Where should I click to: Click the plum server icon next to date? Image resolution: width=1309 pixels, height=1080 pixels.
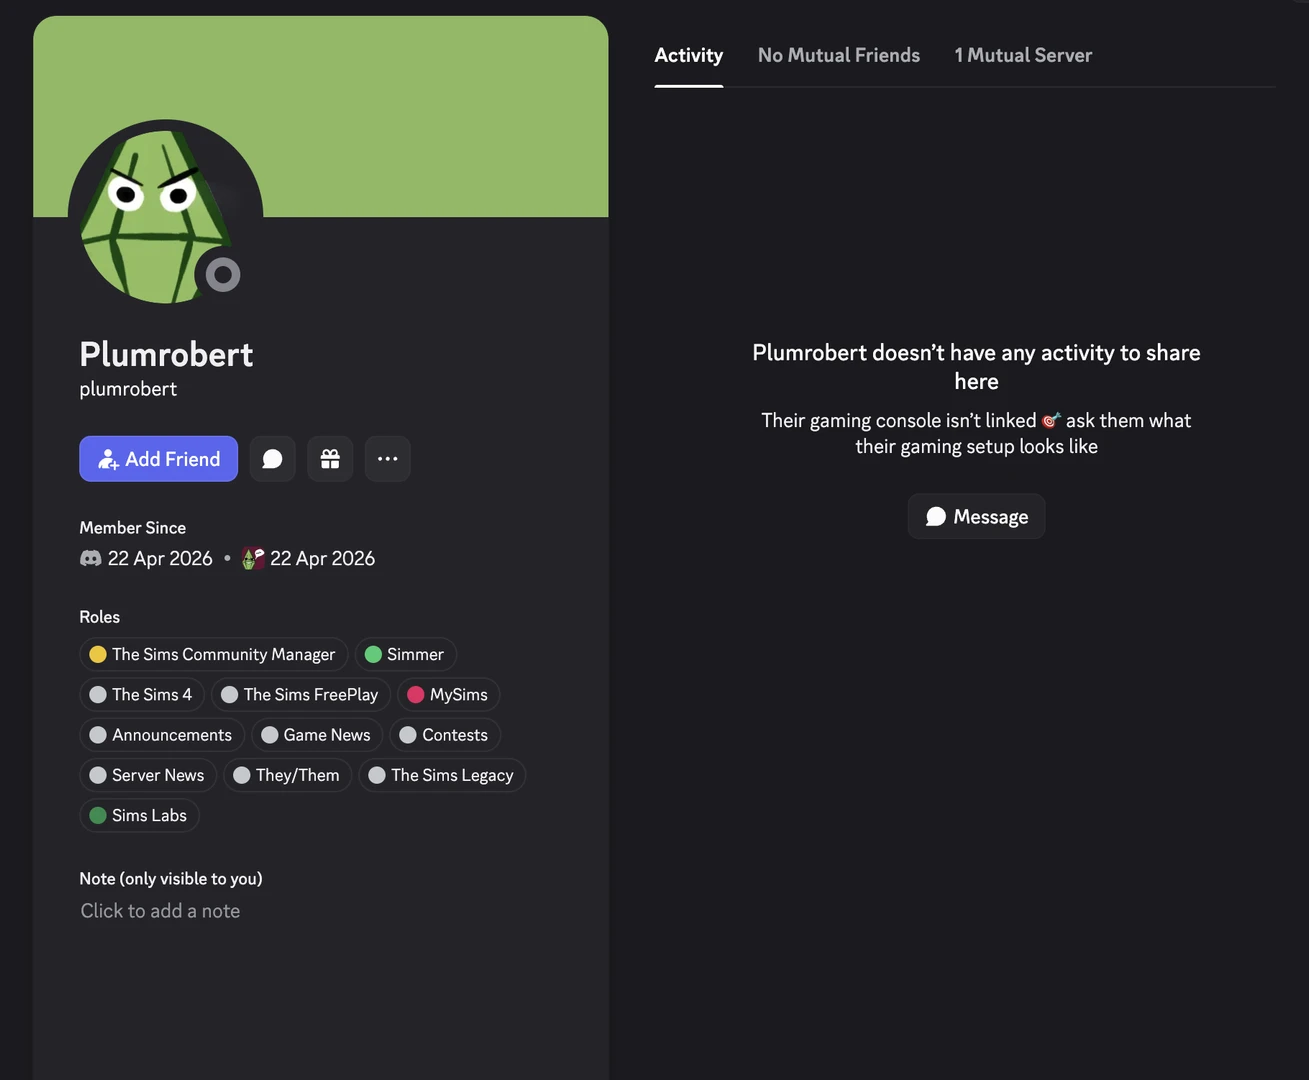pos(252,558)
